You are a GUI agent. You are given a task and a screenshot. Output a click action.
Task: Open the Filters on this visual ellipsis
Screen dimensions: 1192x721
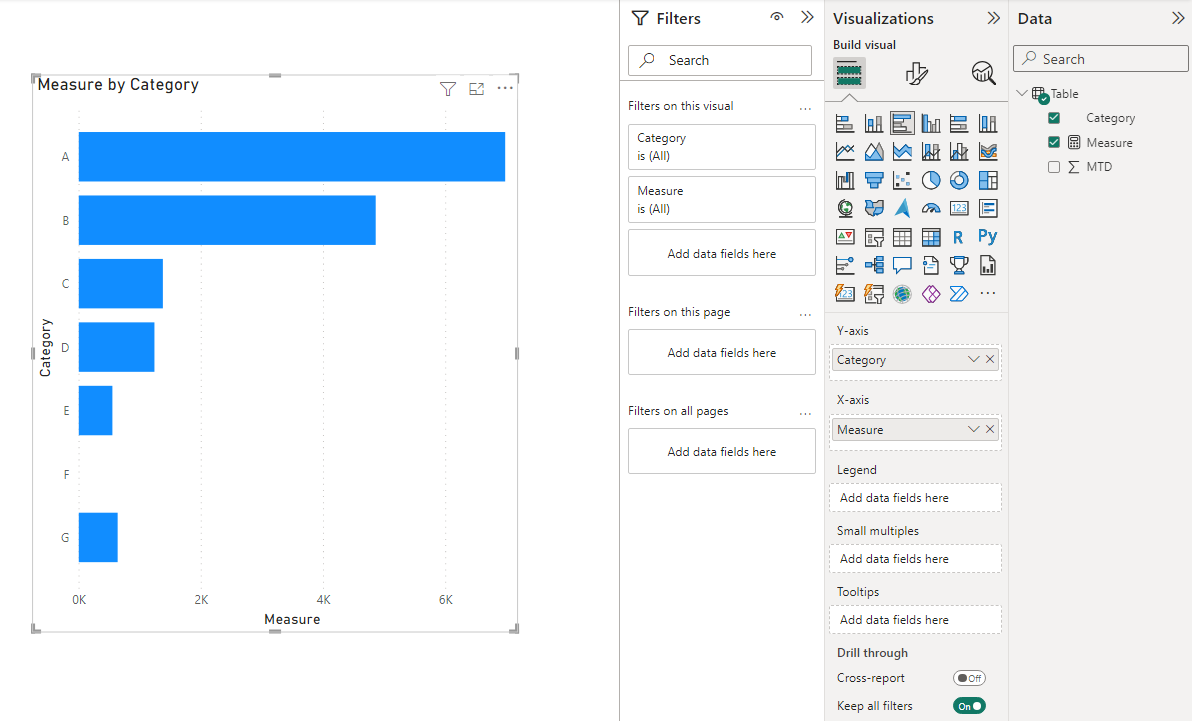pos(805,108)
